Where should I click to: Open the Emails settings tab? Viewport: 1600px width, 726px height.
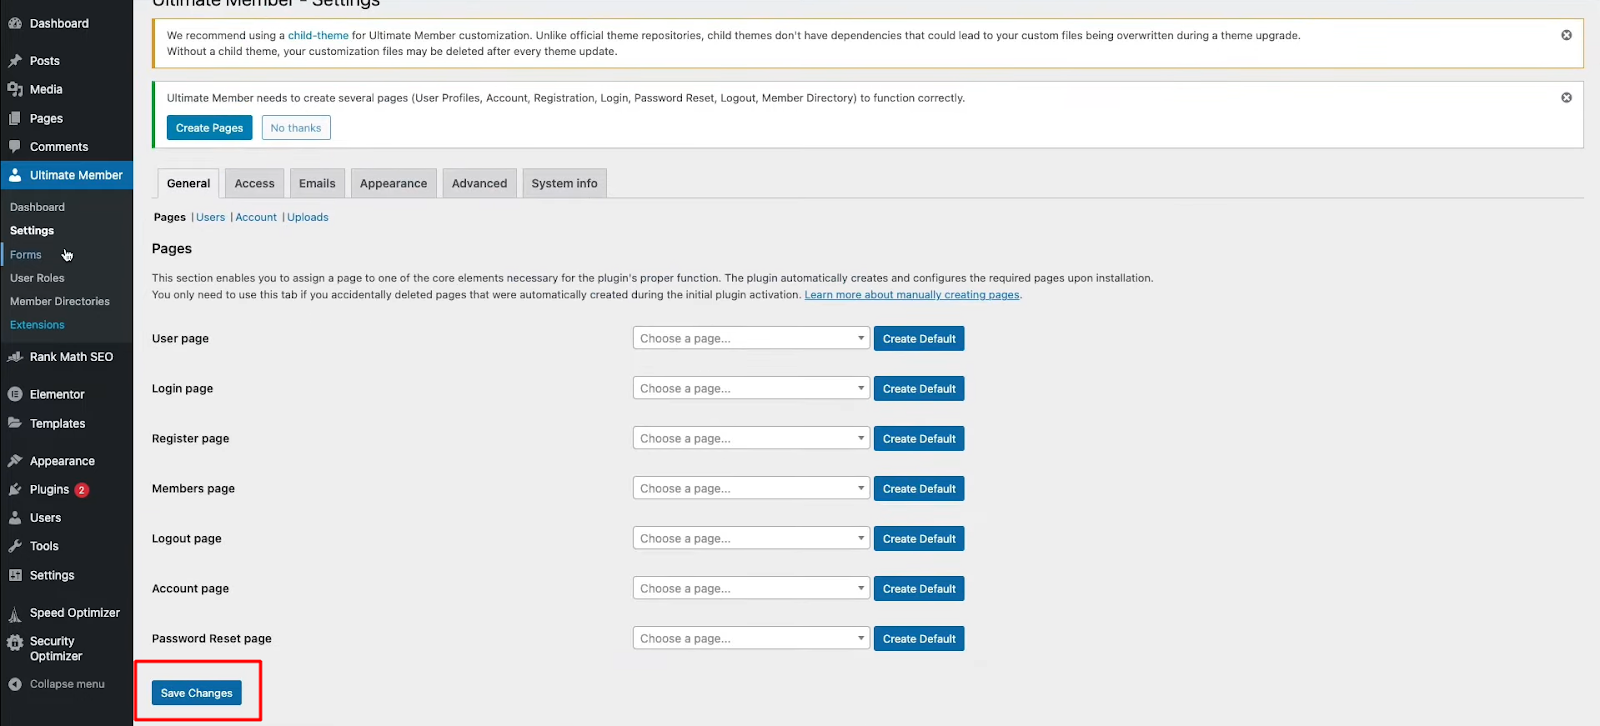(317, 184)
